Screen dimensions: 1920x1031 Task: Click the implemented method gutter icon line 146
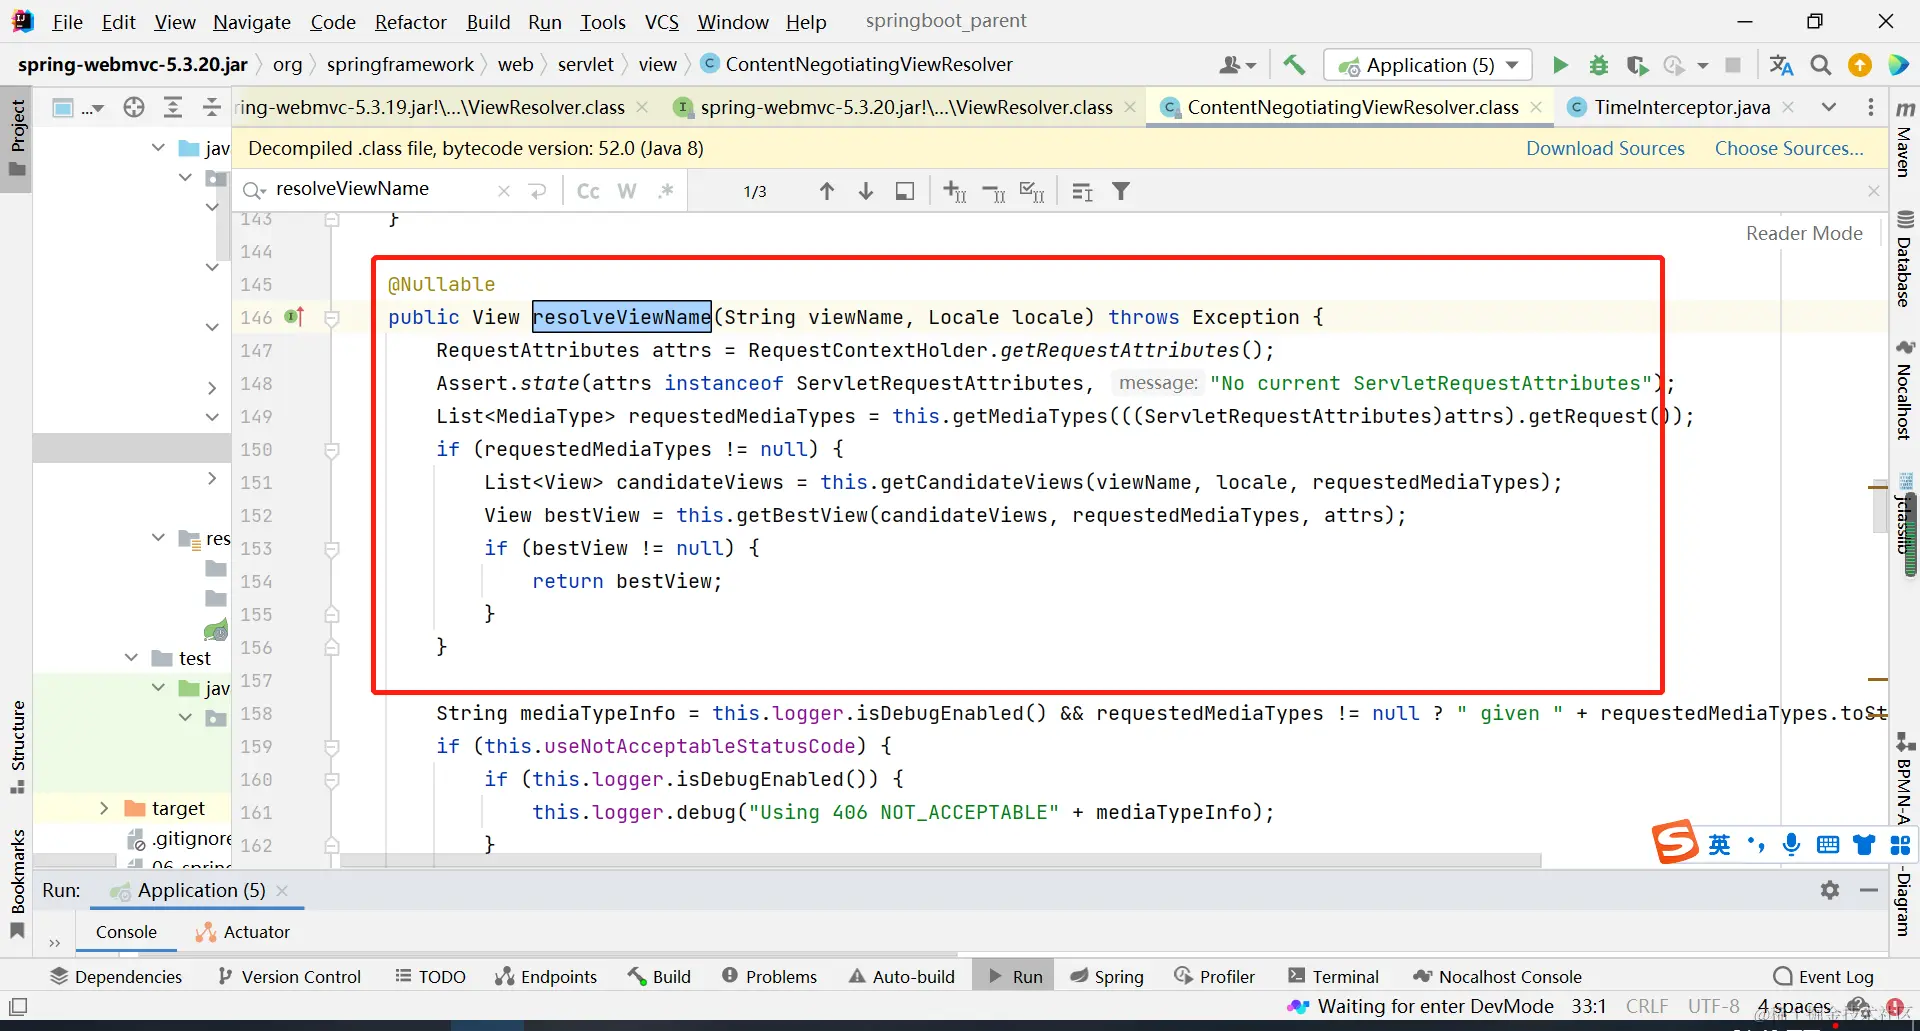294,317
